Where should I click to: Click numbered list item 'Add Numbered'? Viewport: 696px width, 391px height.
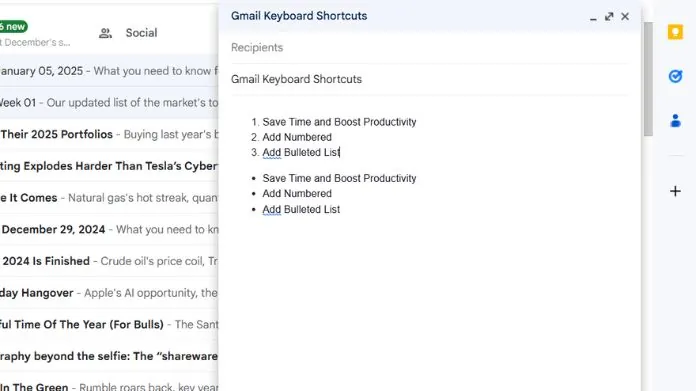297,137
